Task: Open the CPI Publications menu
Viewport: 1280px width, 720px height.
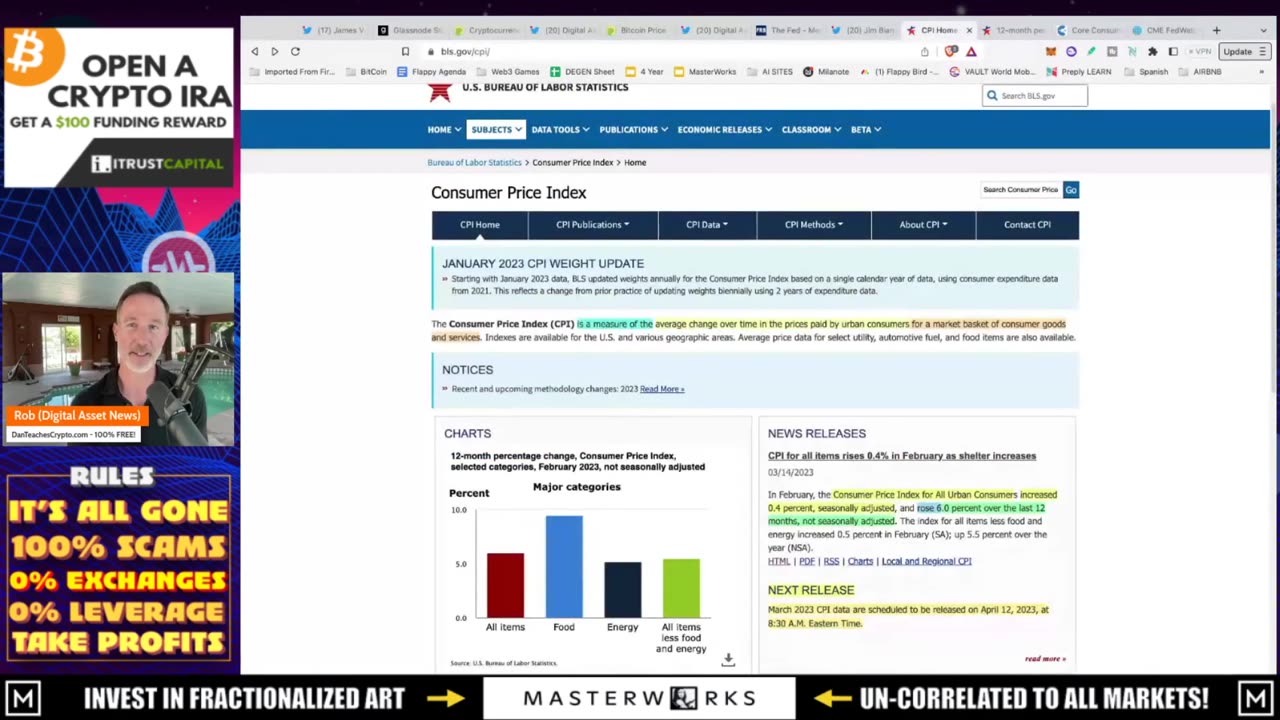Action: click(x=593, y=225)
